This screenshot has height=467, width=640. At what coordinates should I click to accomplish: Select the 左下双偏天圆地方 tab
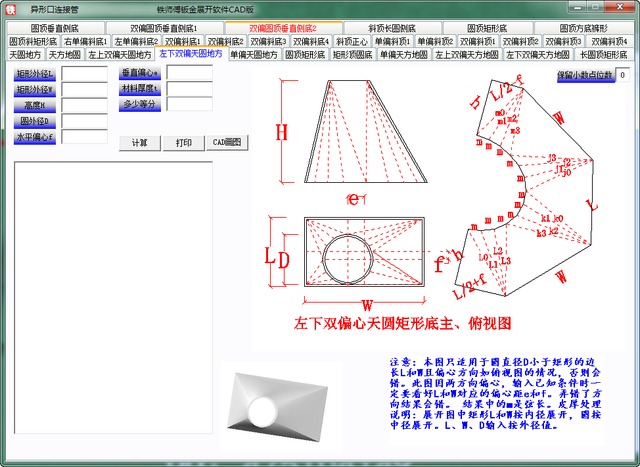tap(191, 54)
